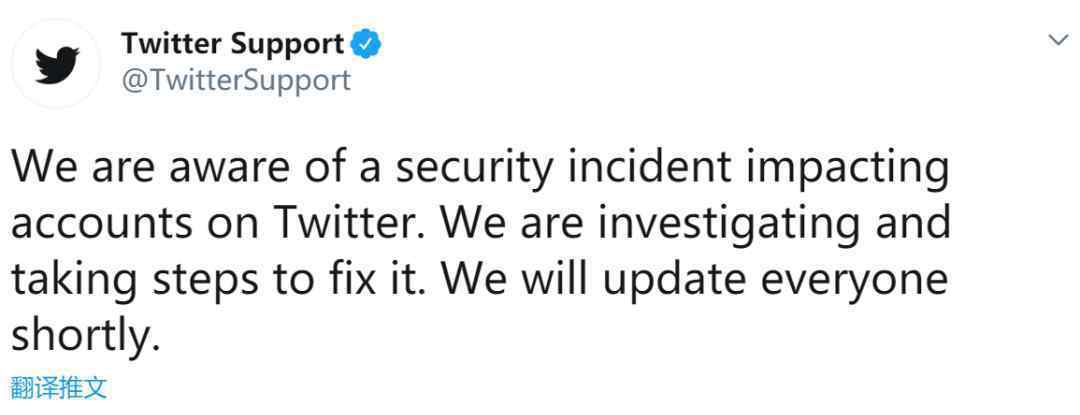Click the word "fix" in the tweet
The image size is (1080, 415).
368,281
